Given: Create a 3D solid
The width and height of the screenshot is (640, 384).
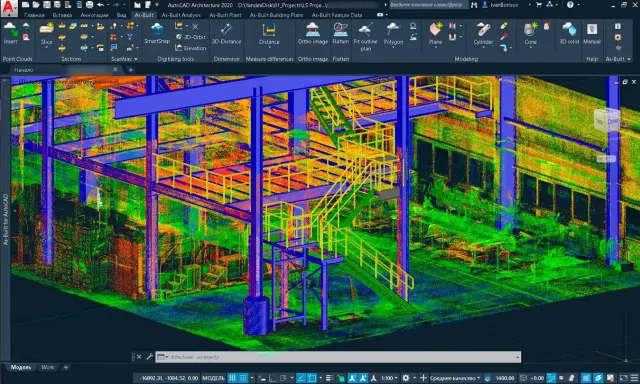Looking at the screenshot, I should (x=569, y=34).
